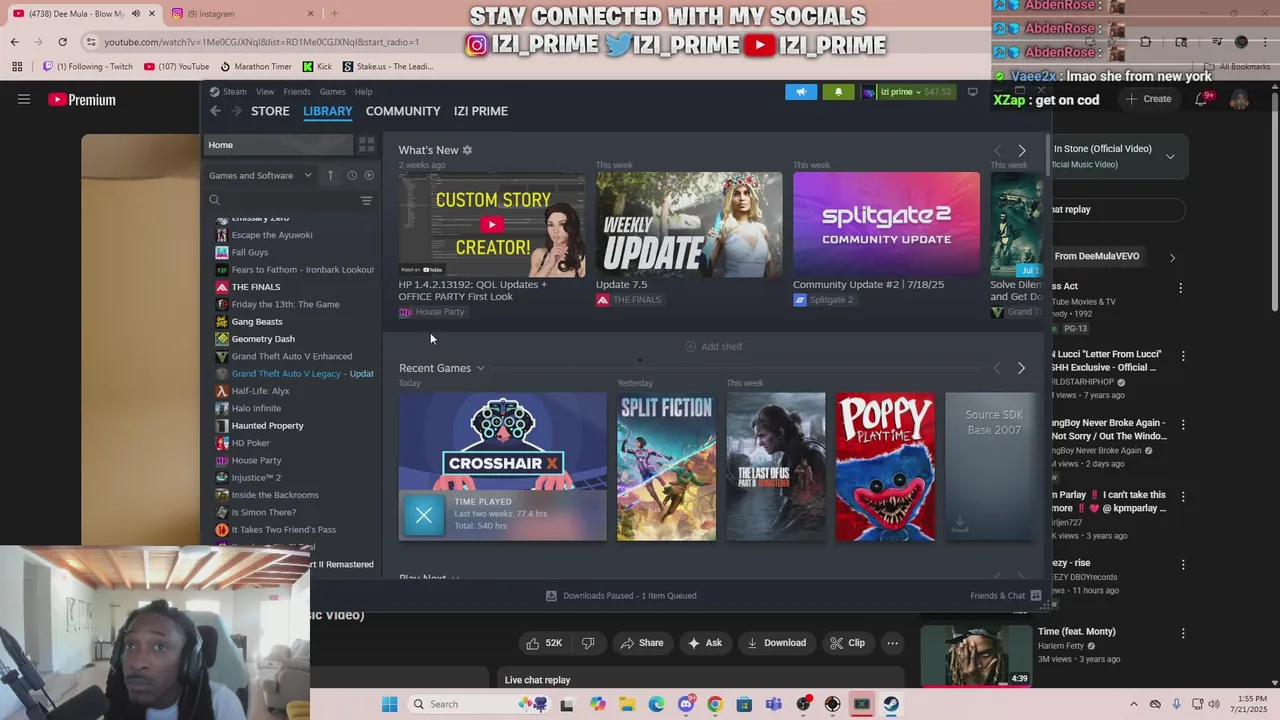
Task: Open Steam LIBRARY tab
Action: (x=328, y=111)
